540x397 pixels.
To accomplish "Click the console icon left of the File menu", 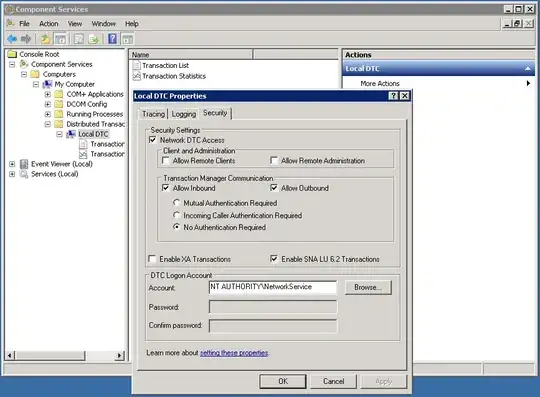I will pos(11,23).
